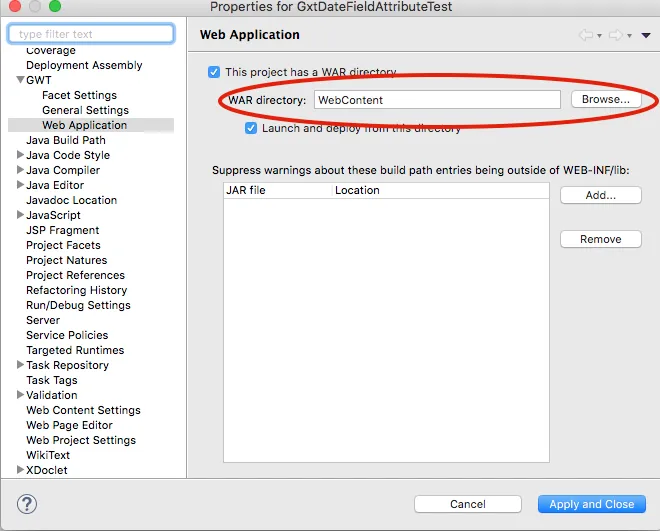Expand the Validation node
Screen dimensions: 660x531
point(20,395)
